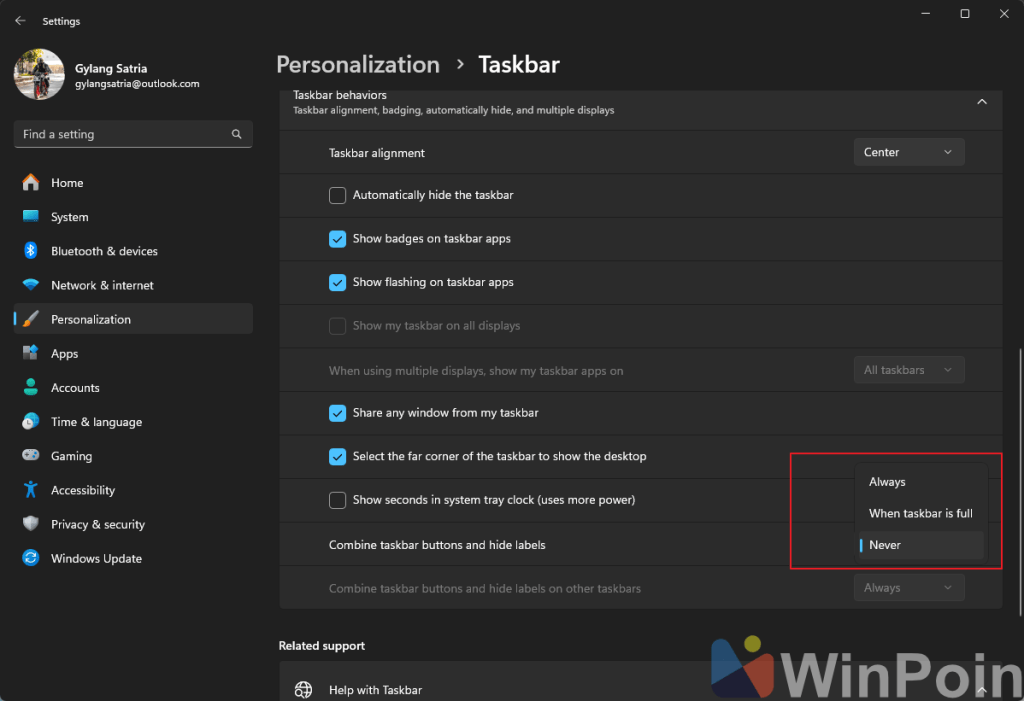1024x701 pixels.
Task: Open Bluetooth & devices icon
Action: pyautogui.click(x=31, y=251)
